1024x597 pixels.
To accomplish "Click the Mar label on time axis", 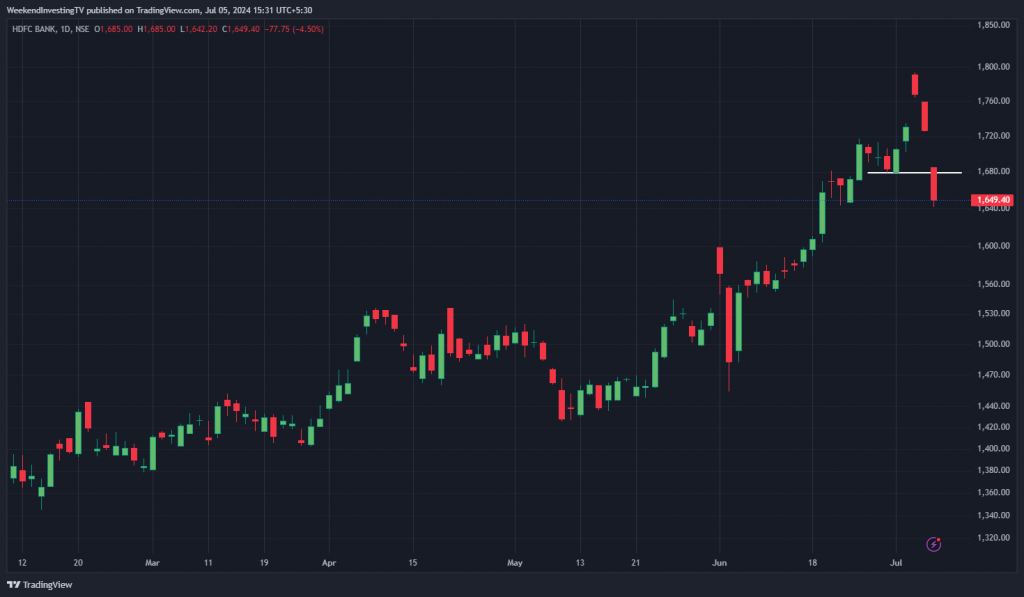I will point(152,562).
